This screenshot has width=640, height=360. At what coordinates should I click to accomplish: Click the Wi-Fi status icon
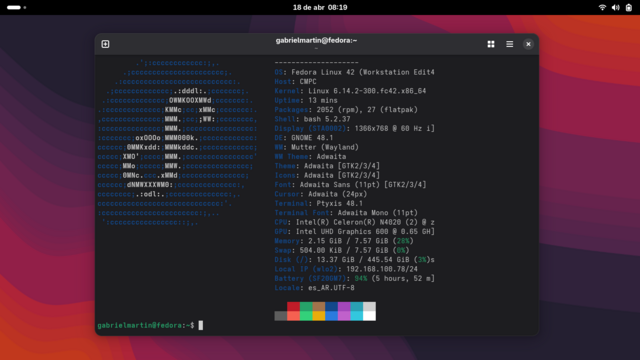(602, 7)
